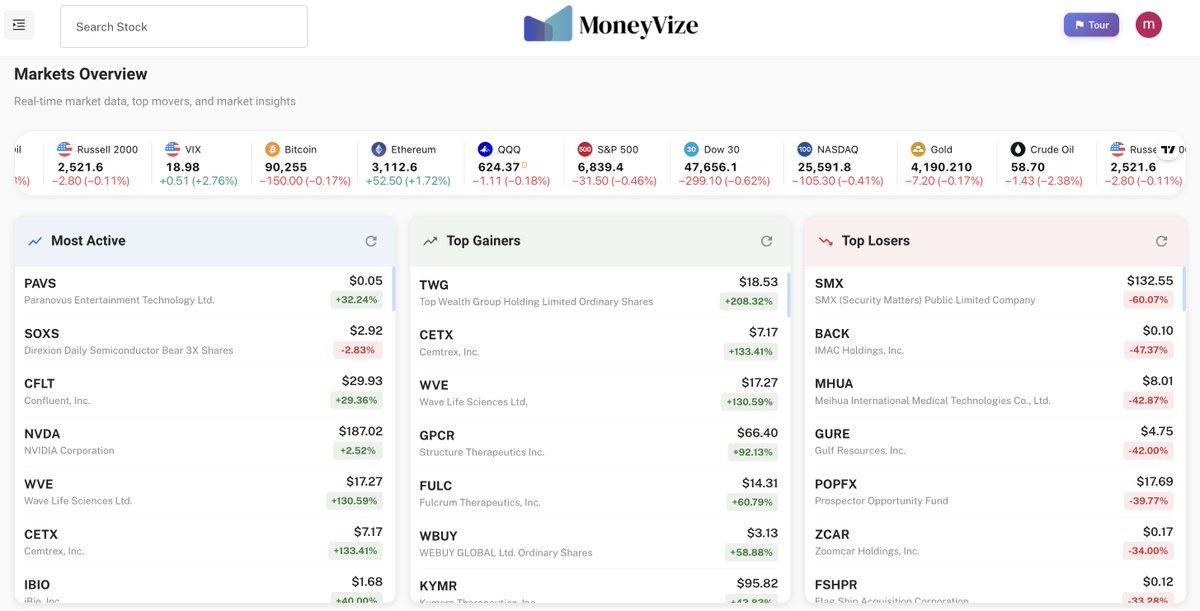Open CFLT Confluent row
The width and height of the screenshot is (1200, 611).
204,391
